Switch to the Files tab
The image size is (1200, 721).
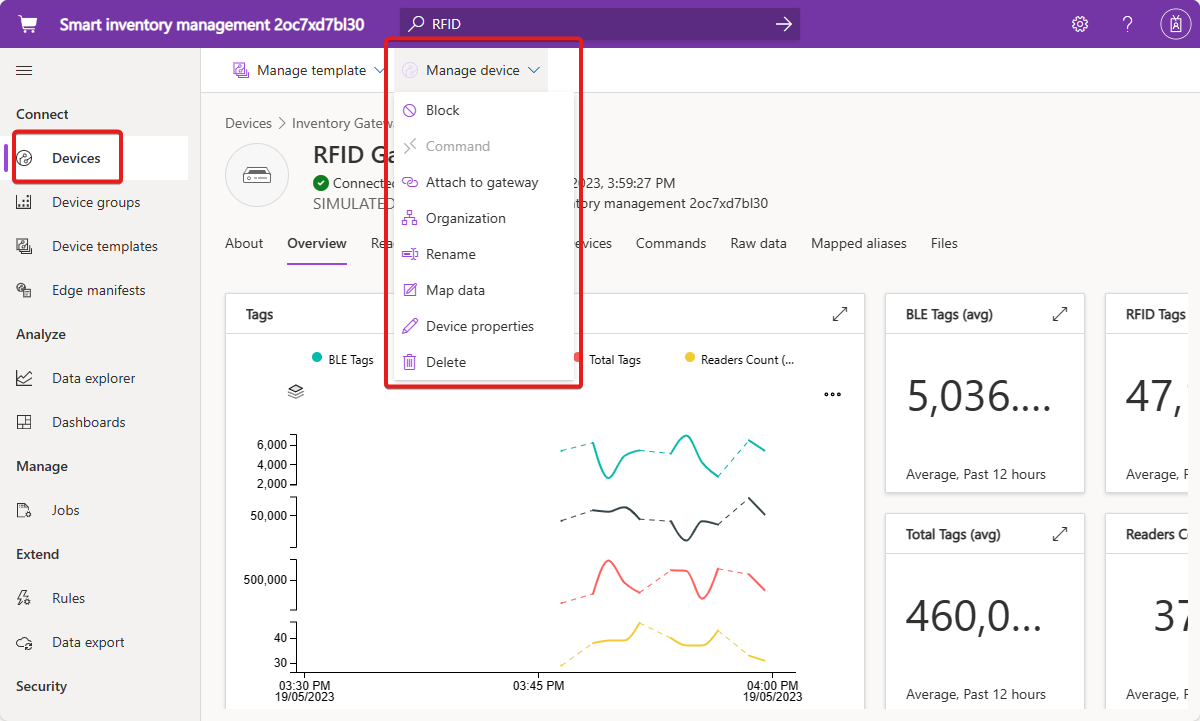[944, 243]
